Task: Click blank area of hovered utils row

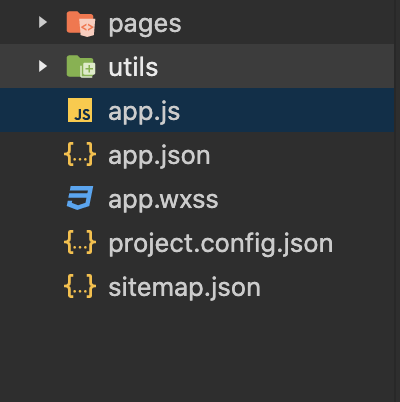Action: click(x=277, y=66)
